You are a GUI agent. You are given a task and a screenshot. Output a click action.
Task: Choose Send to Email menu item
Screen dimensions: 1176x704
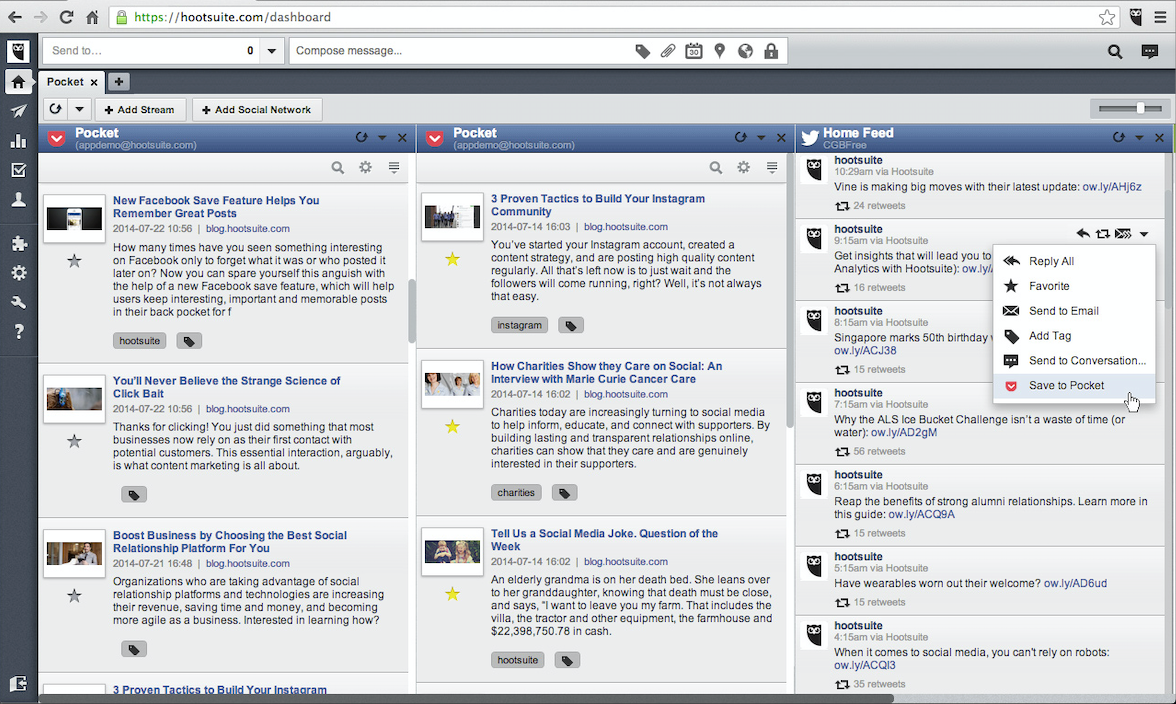[x=1074, y=310]
